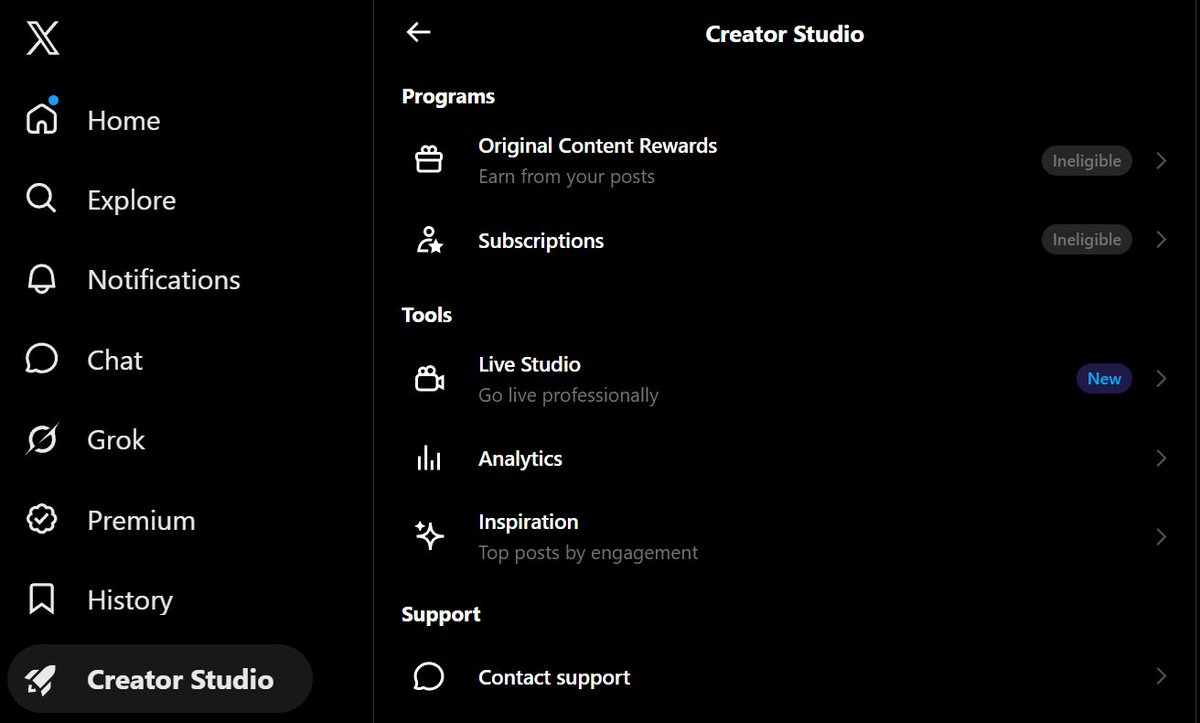The image size is (1200, 723).
Task: Click the 'Earn from your posts' subtitle
Action: click(x=566, y=177)
